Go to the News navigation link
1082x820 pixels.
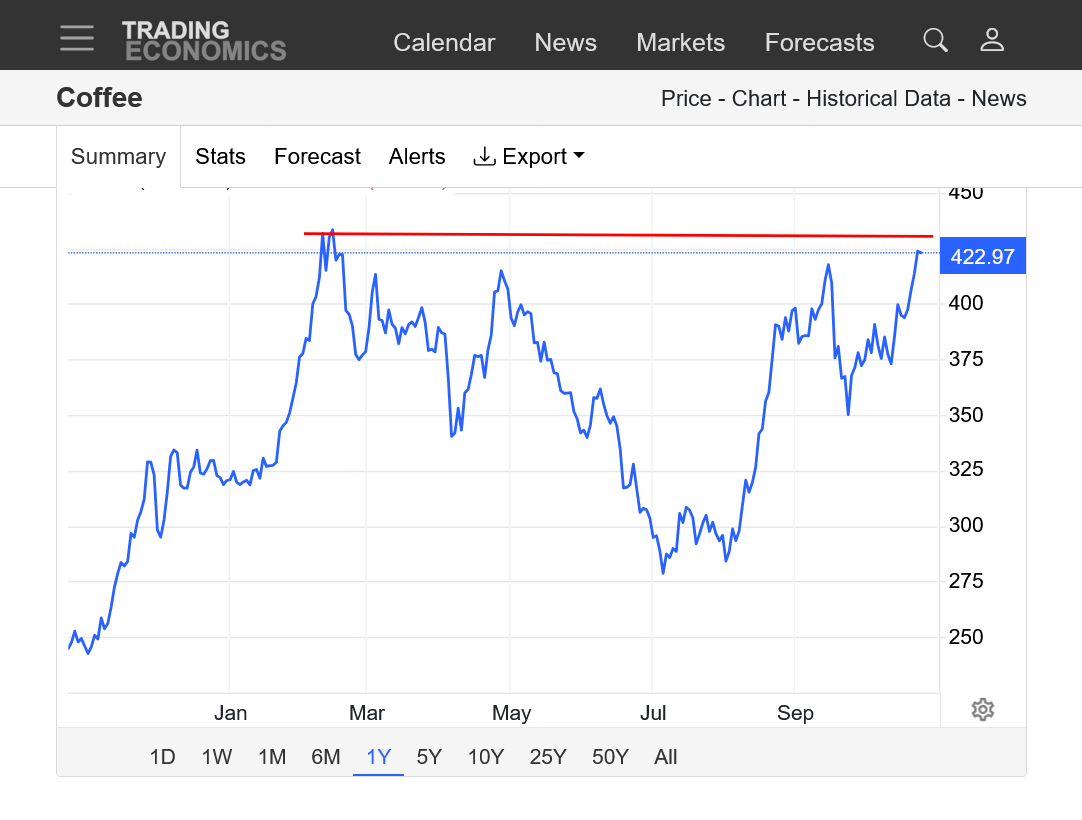point(565,43)
